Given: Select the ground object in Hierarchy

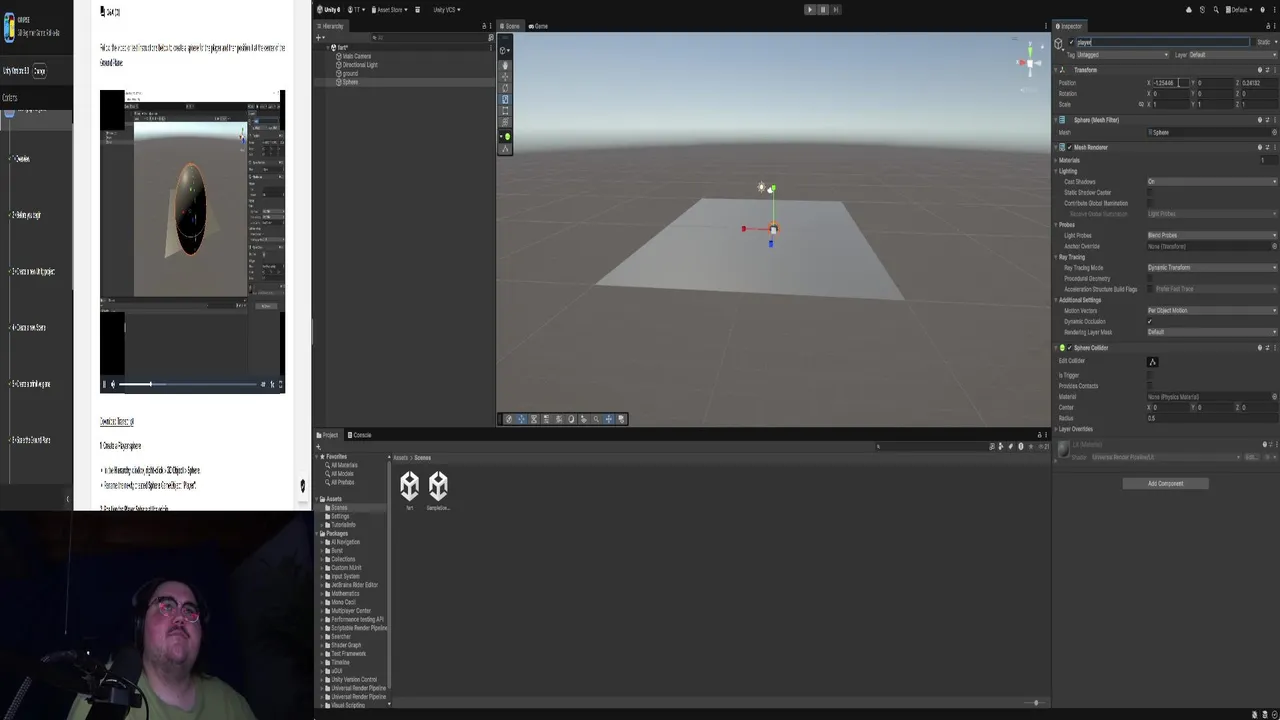Looking at the screenshot, I should pyautogui.click(x=348, y=73).
